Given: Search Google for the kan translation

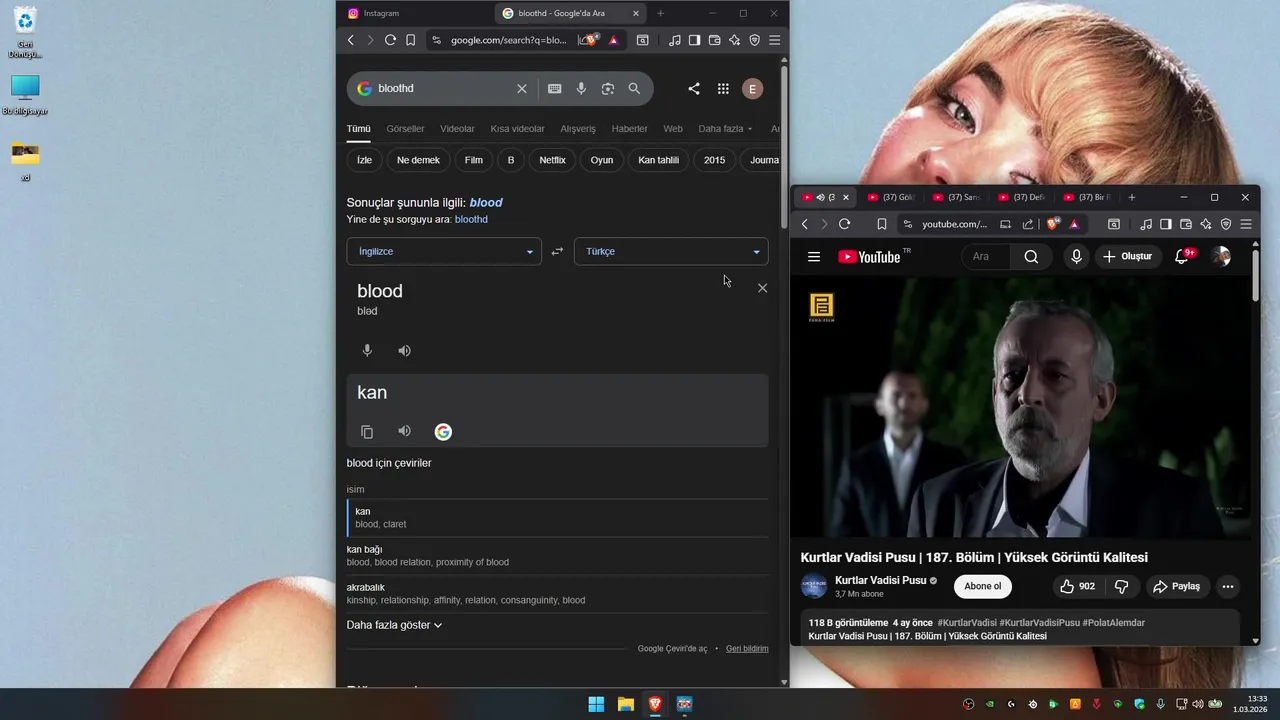Looking at the screenshot, I should click(443, 431).
